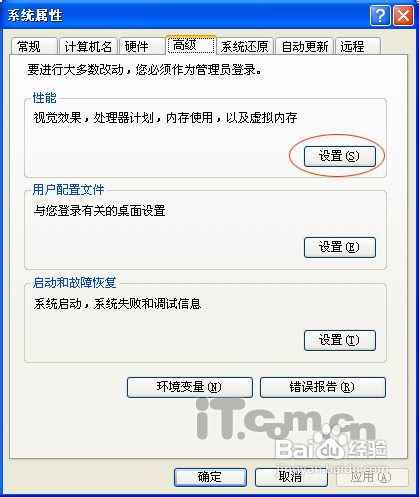The width and height of the screenshot is (419, 497).
Task: Confirm with the 确定 button
Action: pos(210,477)
